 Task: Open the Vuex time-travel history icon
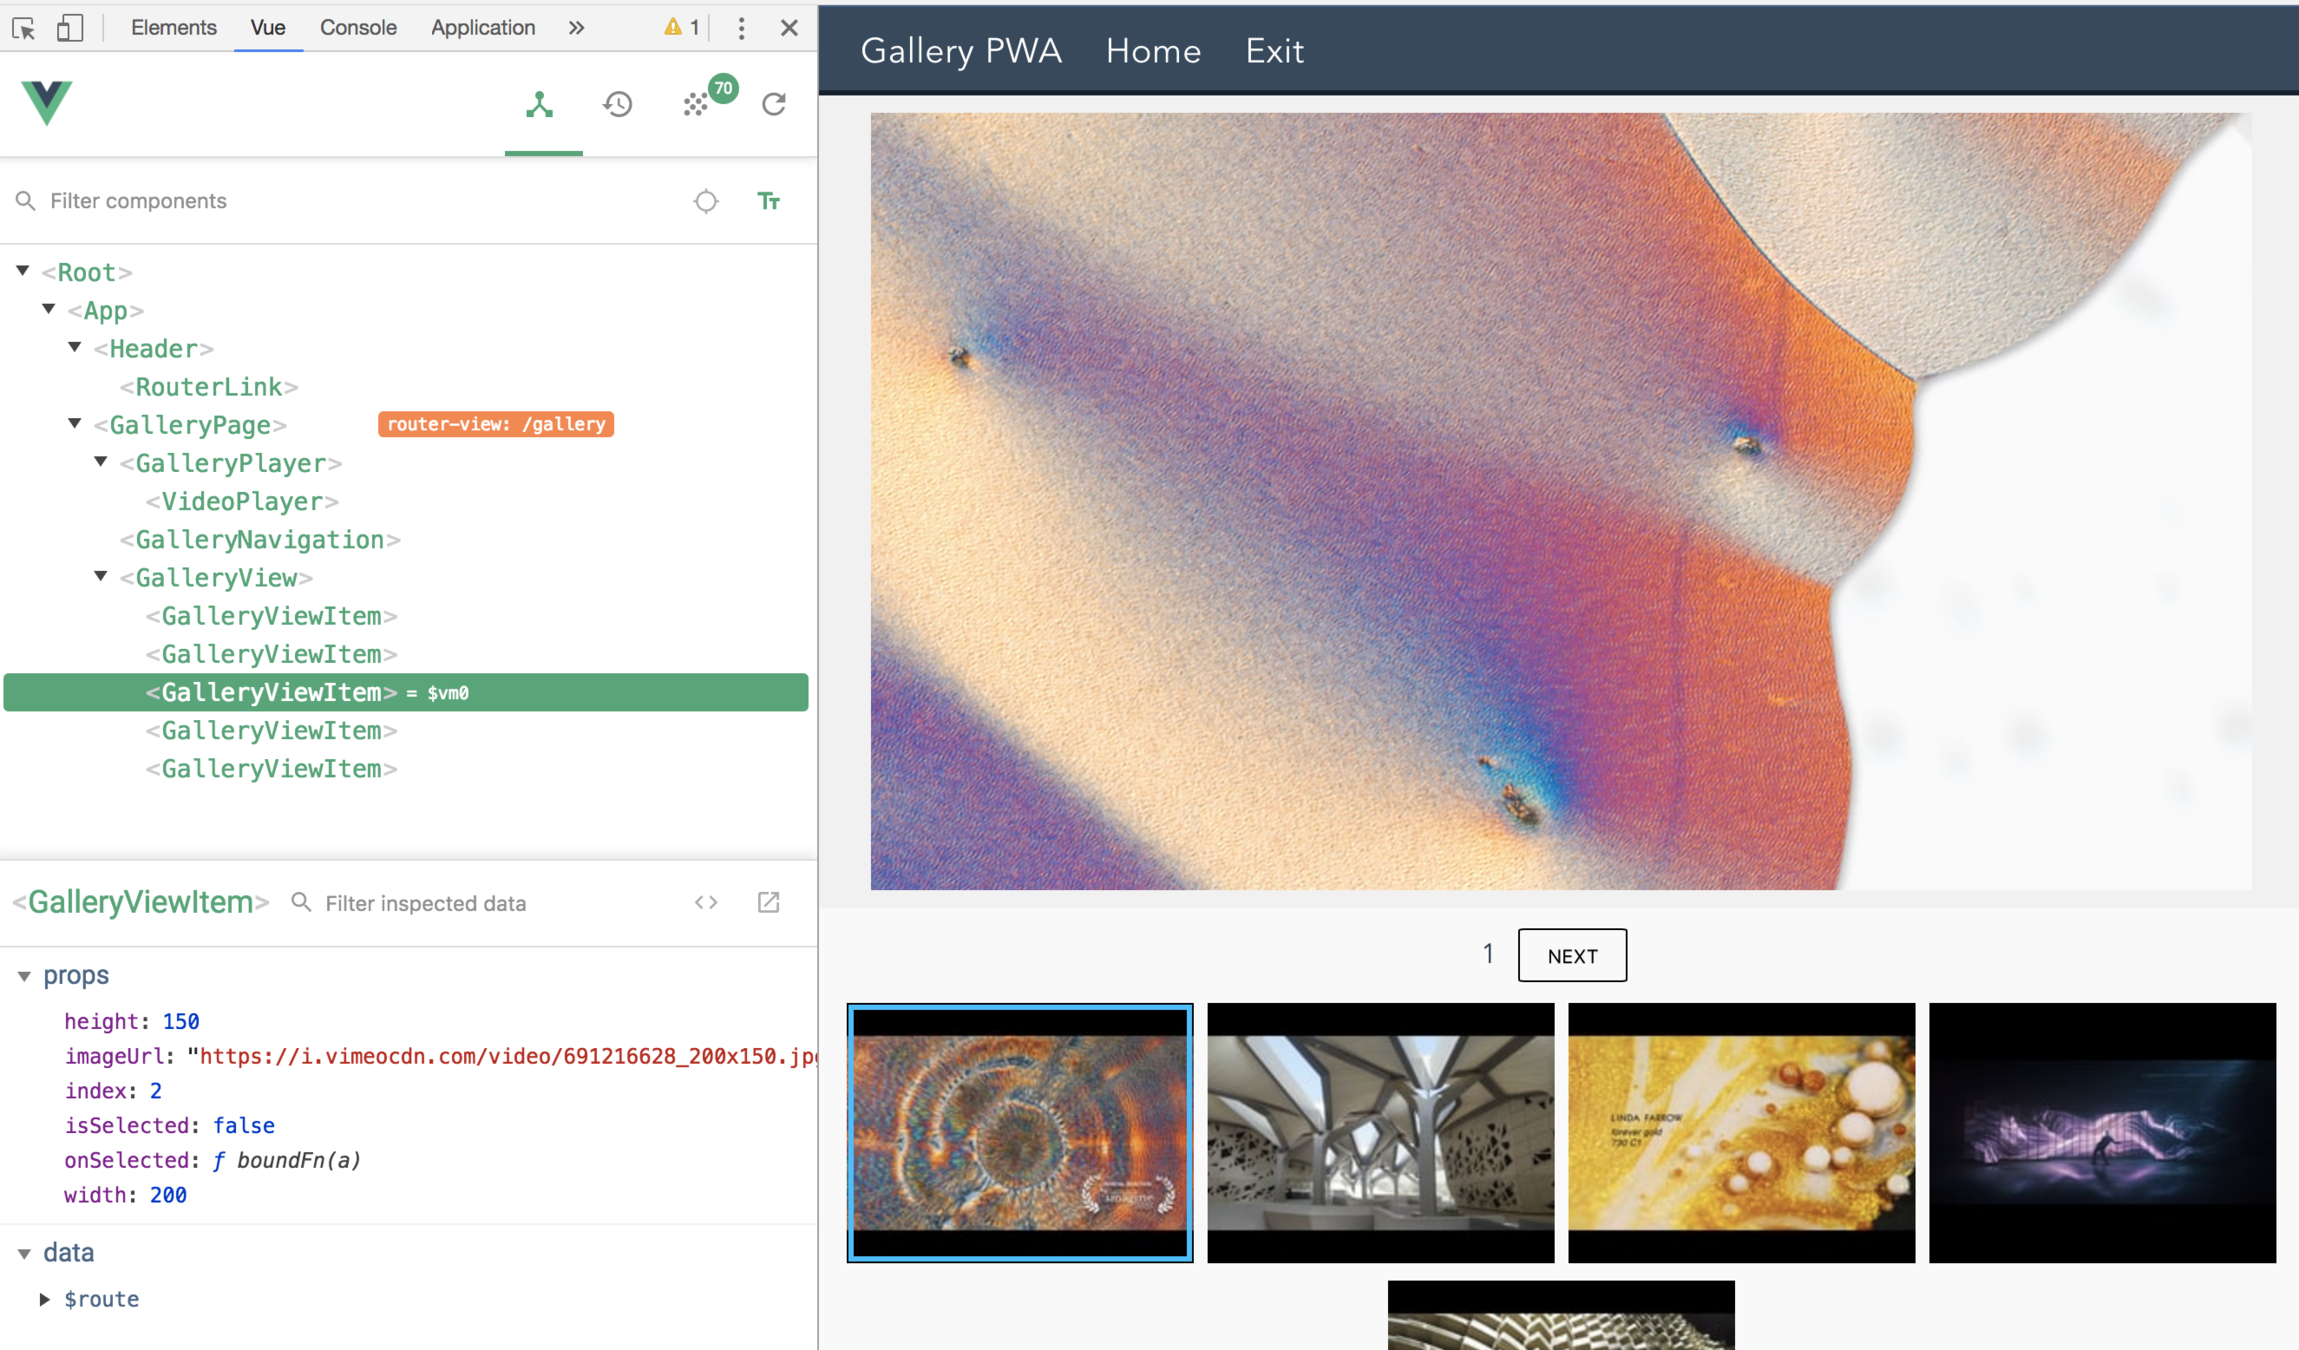tap(618, 105)
